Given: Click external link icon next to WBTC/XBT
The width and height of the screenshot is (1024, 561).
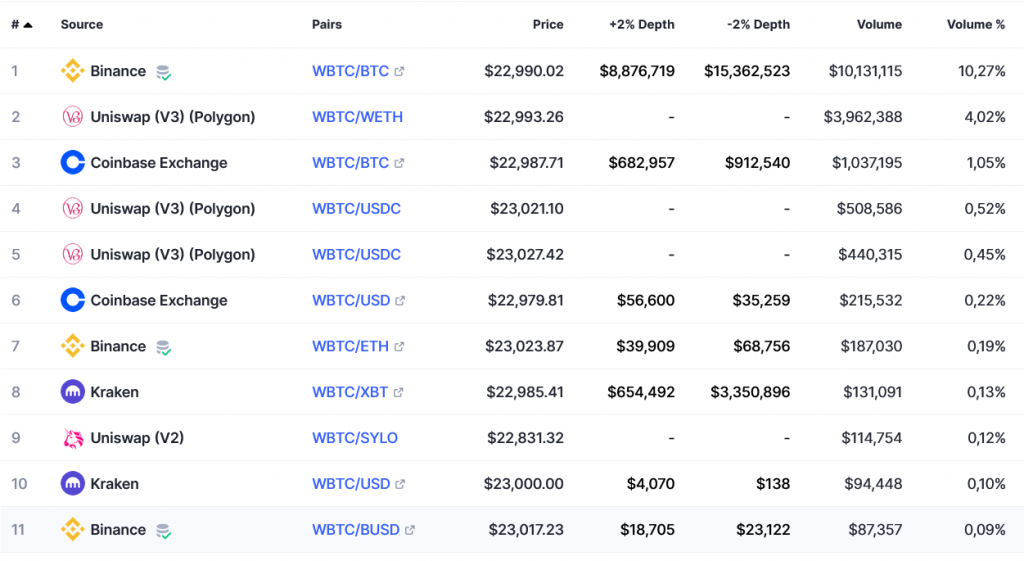Looking at the screenshot, I should [x=398, y=393].
